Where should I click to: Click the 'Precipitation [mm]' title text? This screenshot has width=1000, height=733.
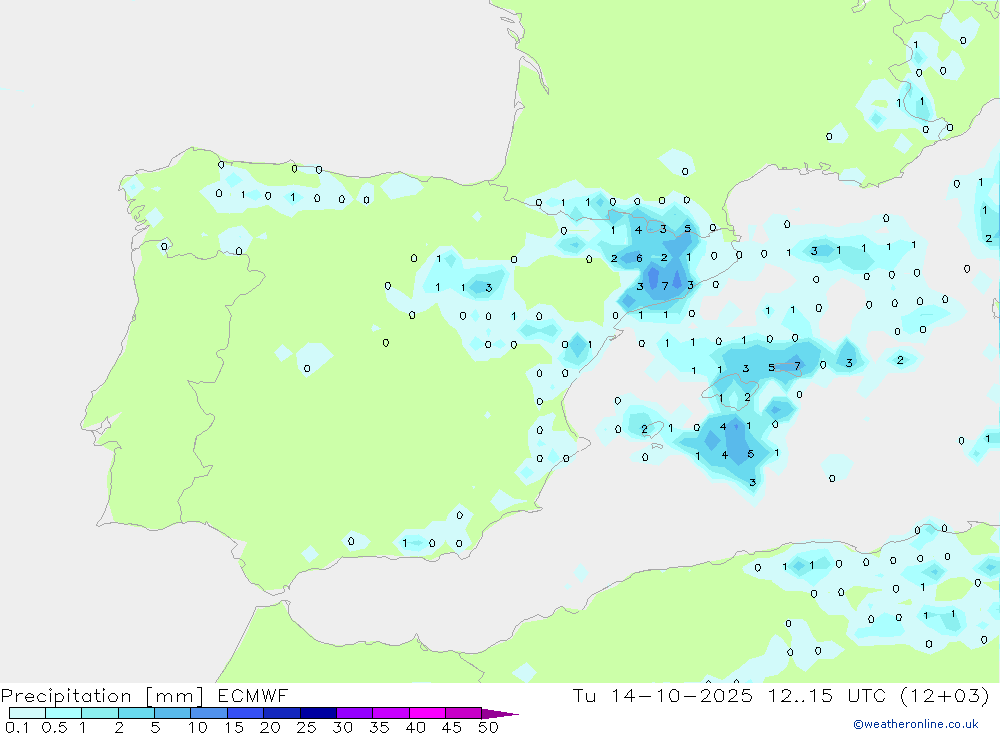click(x=103, y=696)
